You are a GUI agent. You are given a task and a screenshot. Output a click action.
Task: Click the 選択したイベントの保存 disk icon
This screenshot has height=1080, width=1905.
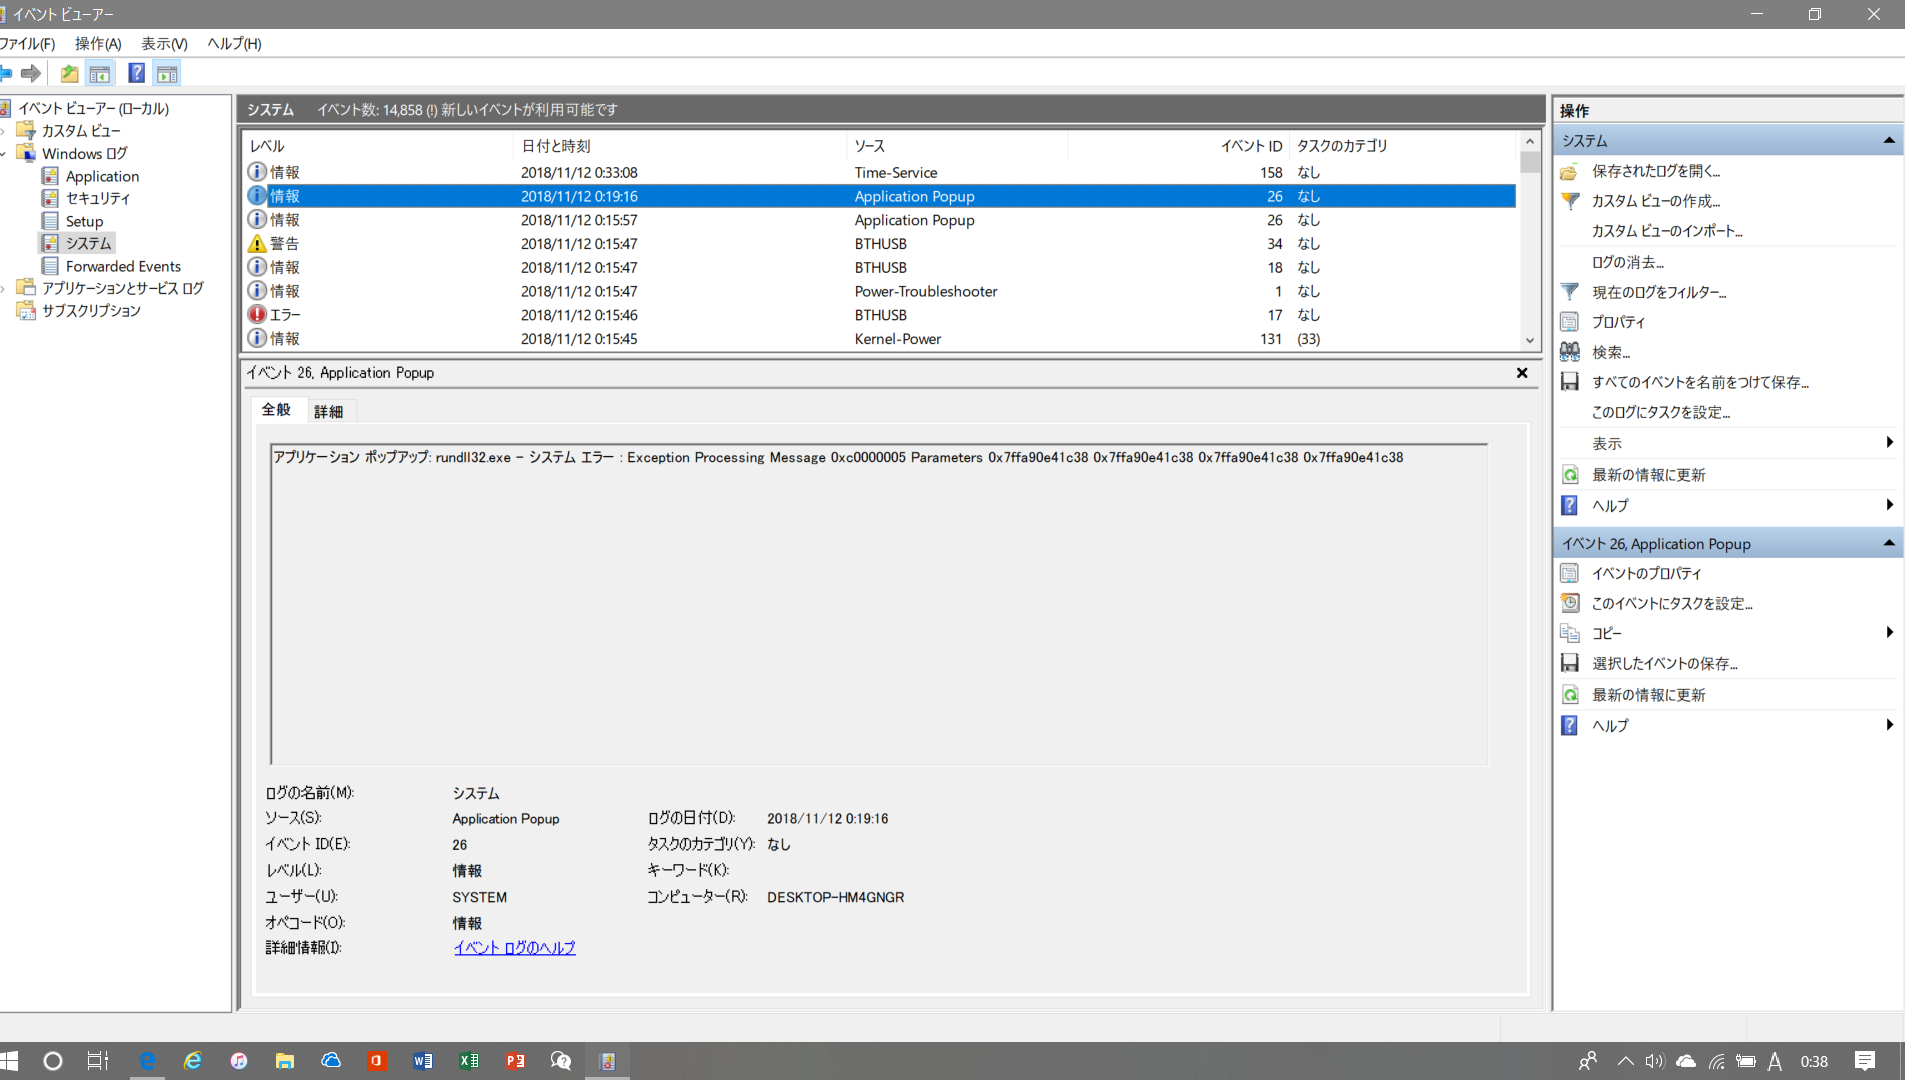pos(1570,663)
